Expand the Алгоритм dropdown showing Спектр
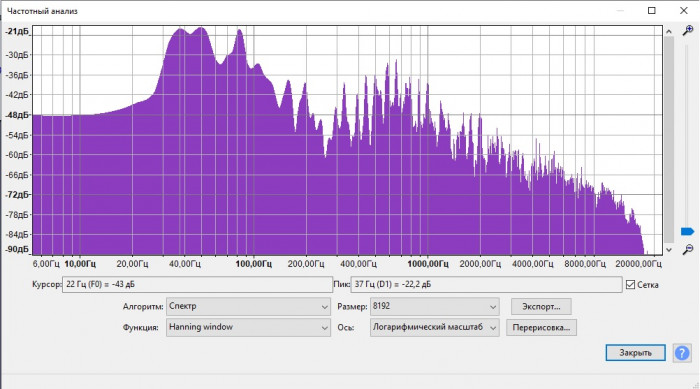The height and width of the screenshot is (389, 700). pos(248,307)
